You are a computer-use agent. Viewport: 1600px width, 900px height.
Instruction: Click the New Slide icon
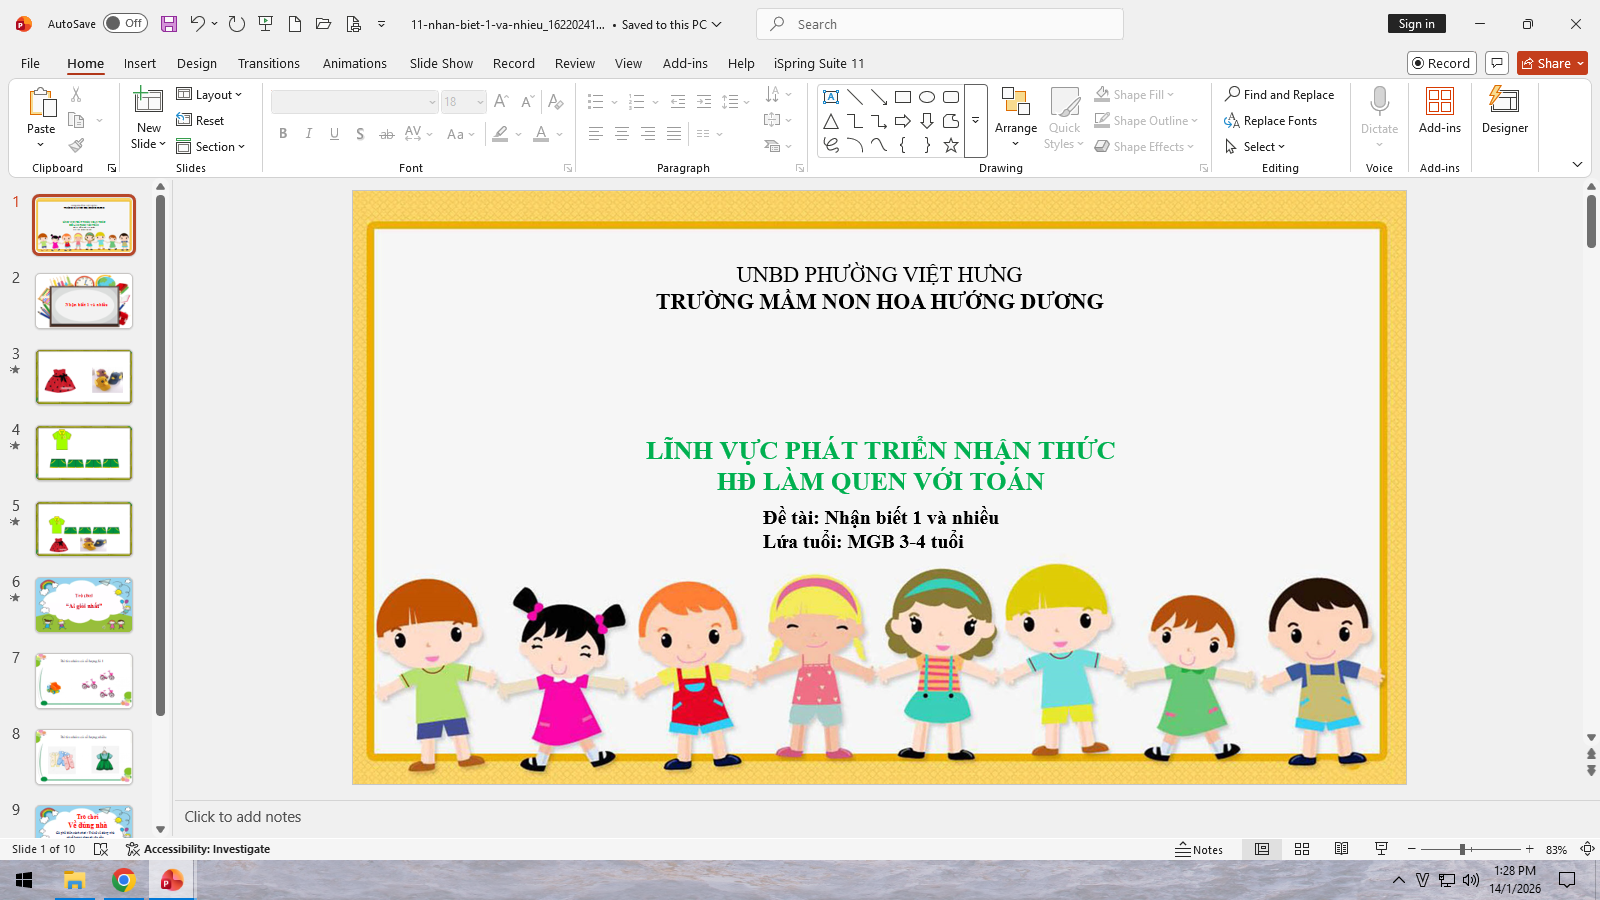pyautogui.click(x=148, y=101)
